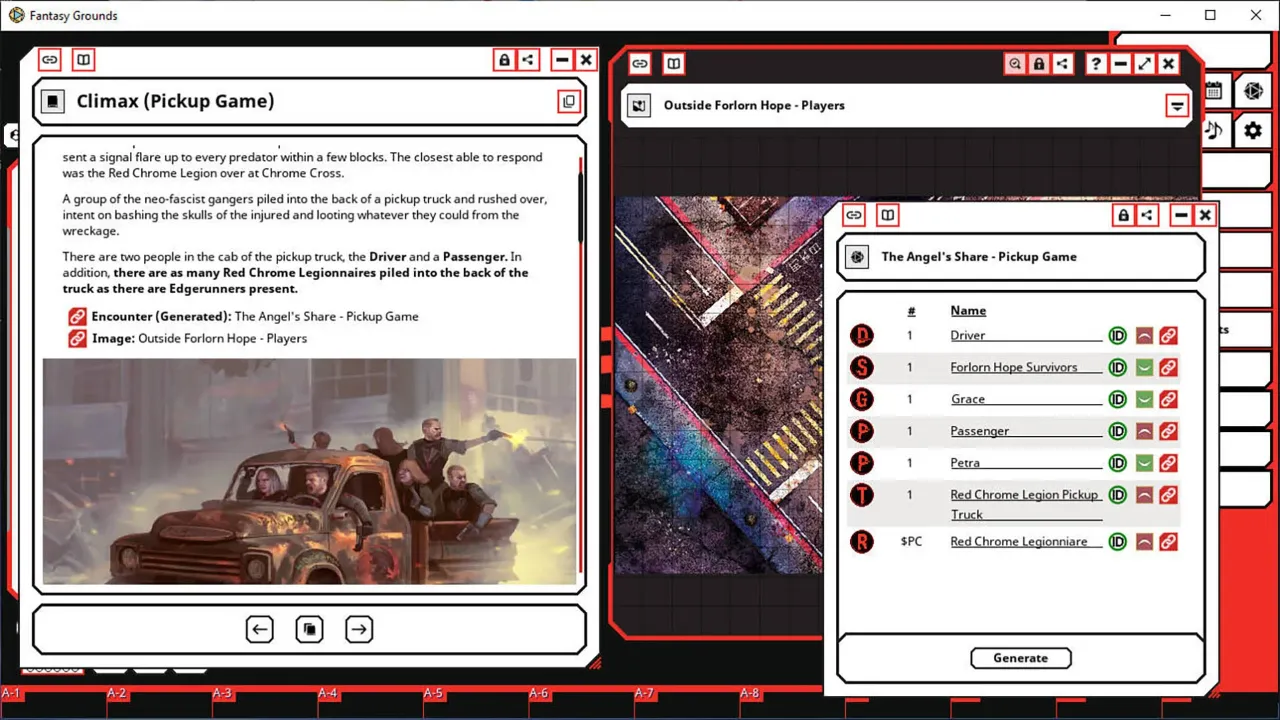Image resolution: width=1280 pixels, height=720 pixels.
Task: Toggle the ID status for Driver
Action: pos(1118,335)
